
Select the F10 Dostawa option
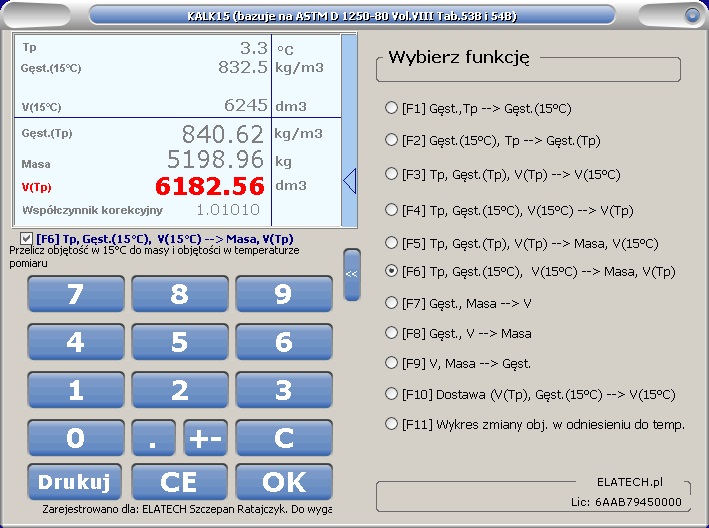[530, 394]
